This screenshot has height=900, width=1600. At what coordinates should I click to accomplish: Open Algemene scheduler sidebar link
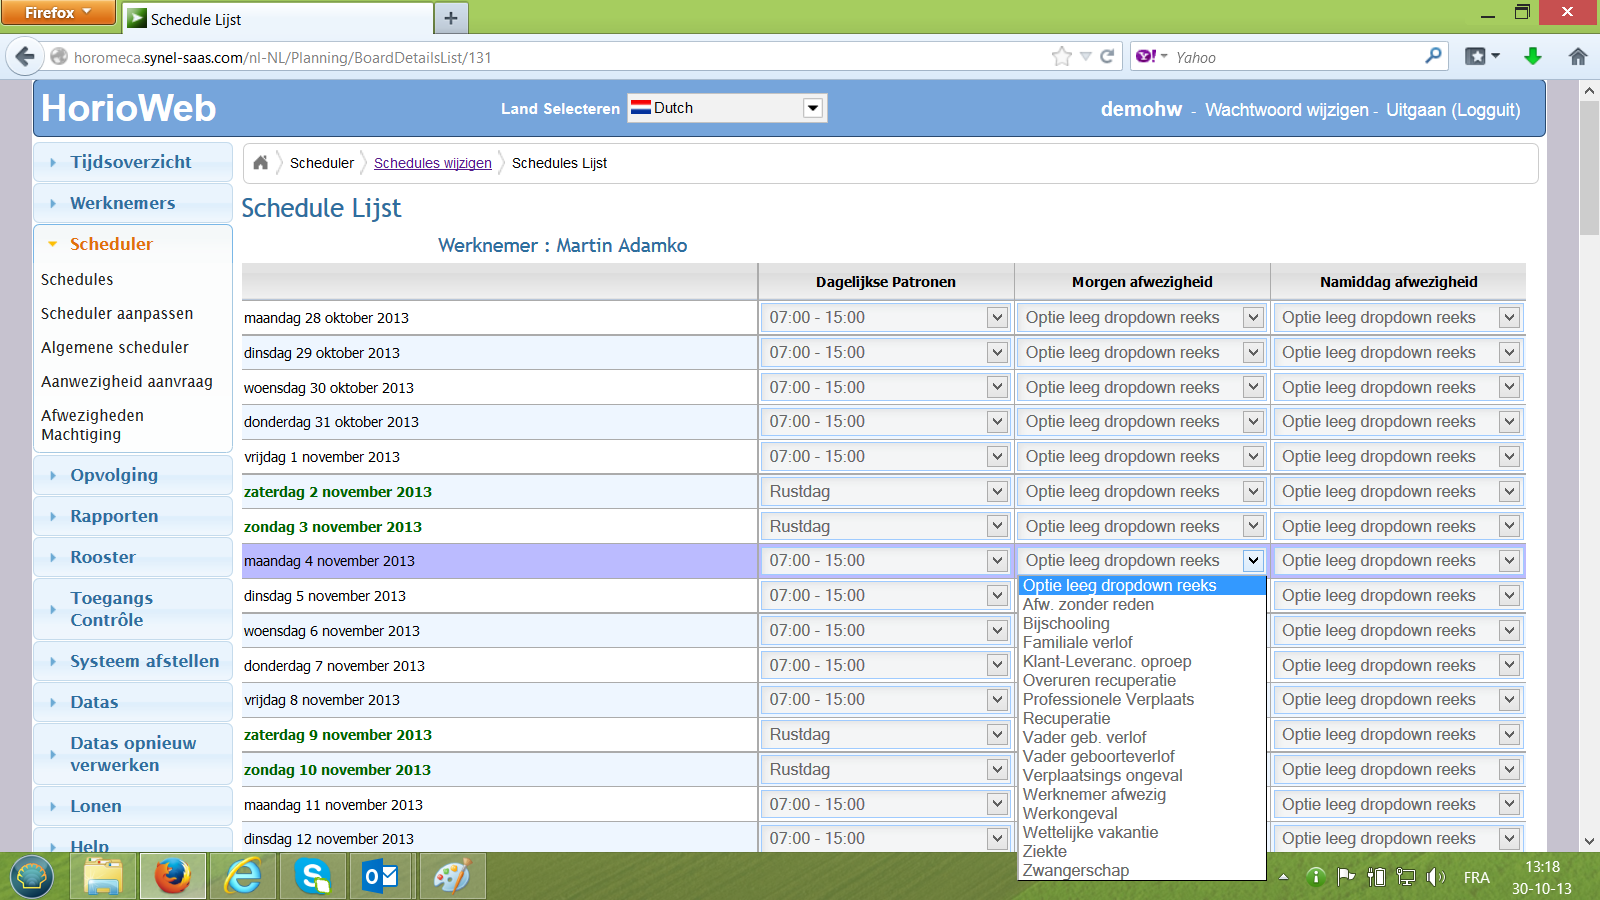[x=115, y=348]
